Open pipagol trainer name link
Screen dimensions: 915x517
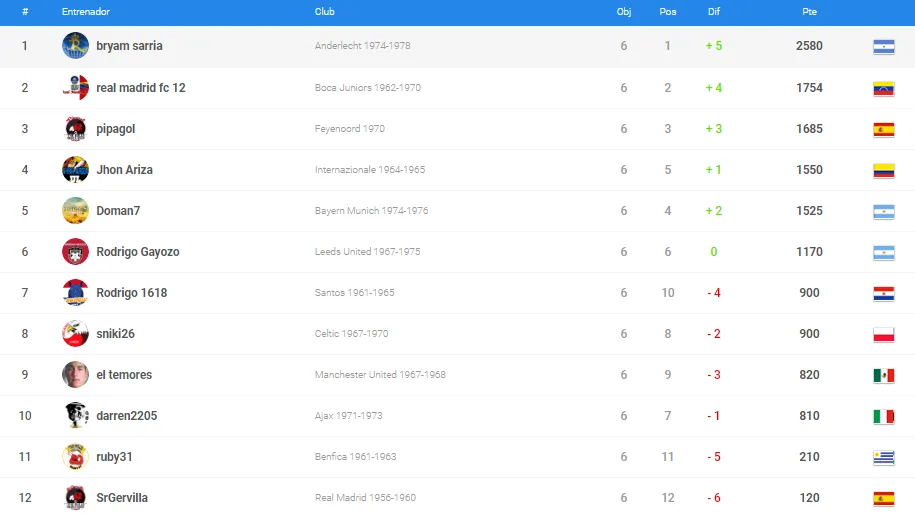pos(116,129)
